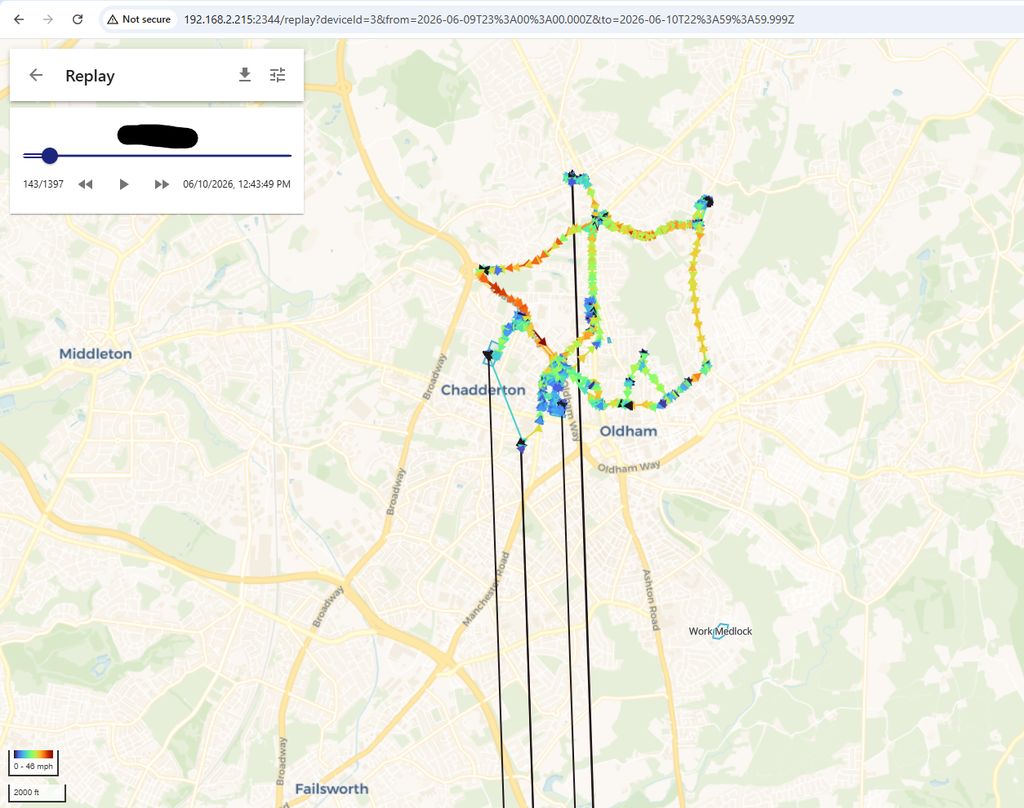Click the Not secure warning badge
Image resolution: width=1024 pixels, height=808 pixels.
click(139, 20)
